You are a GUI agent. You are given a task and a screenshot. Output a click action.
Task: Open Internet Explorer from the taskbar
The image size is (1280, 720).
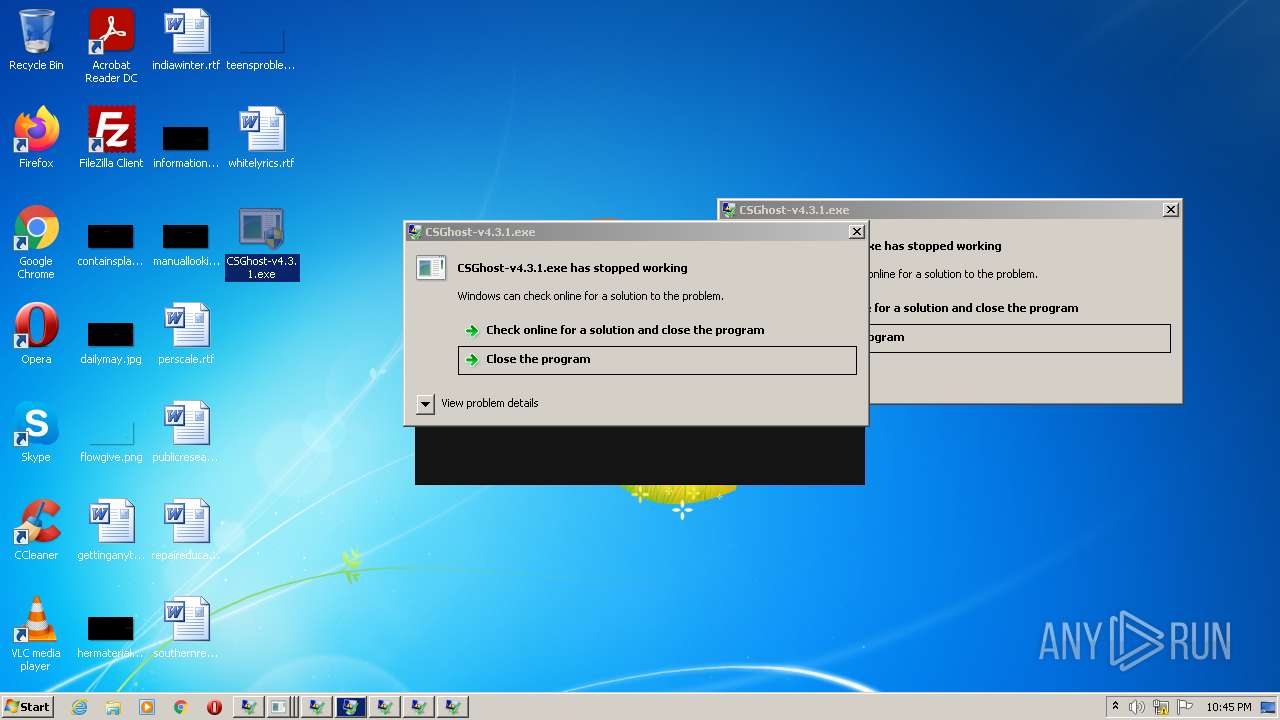point(79,707)
